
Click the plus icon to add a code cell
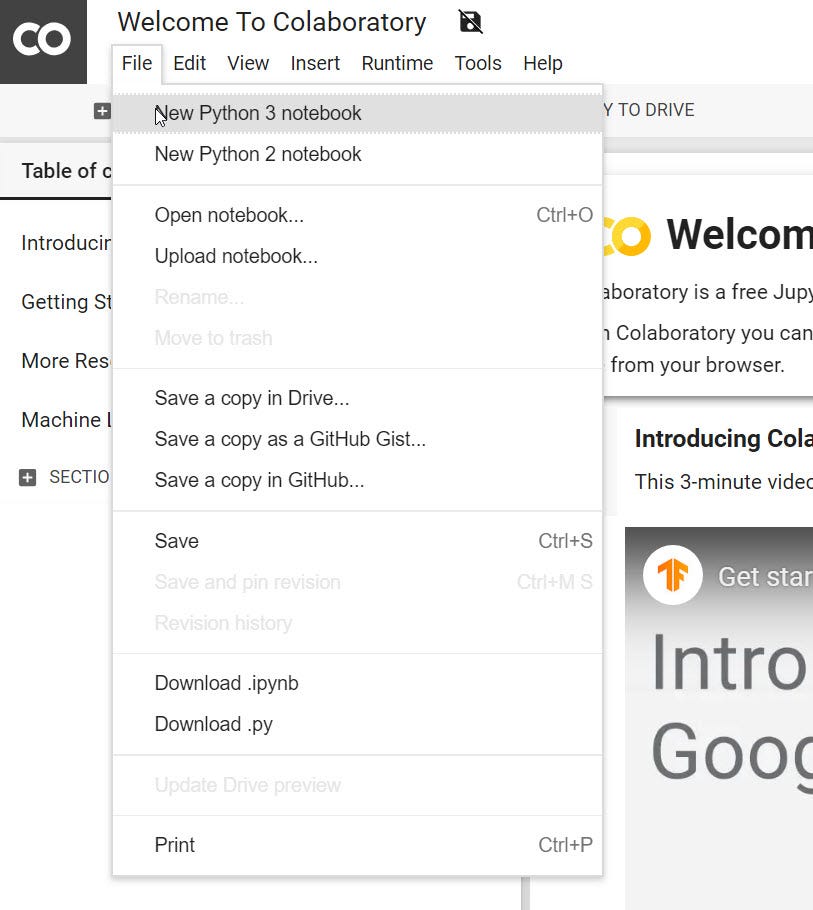pos(102,111)
